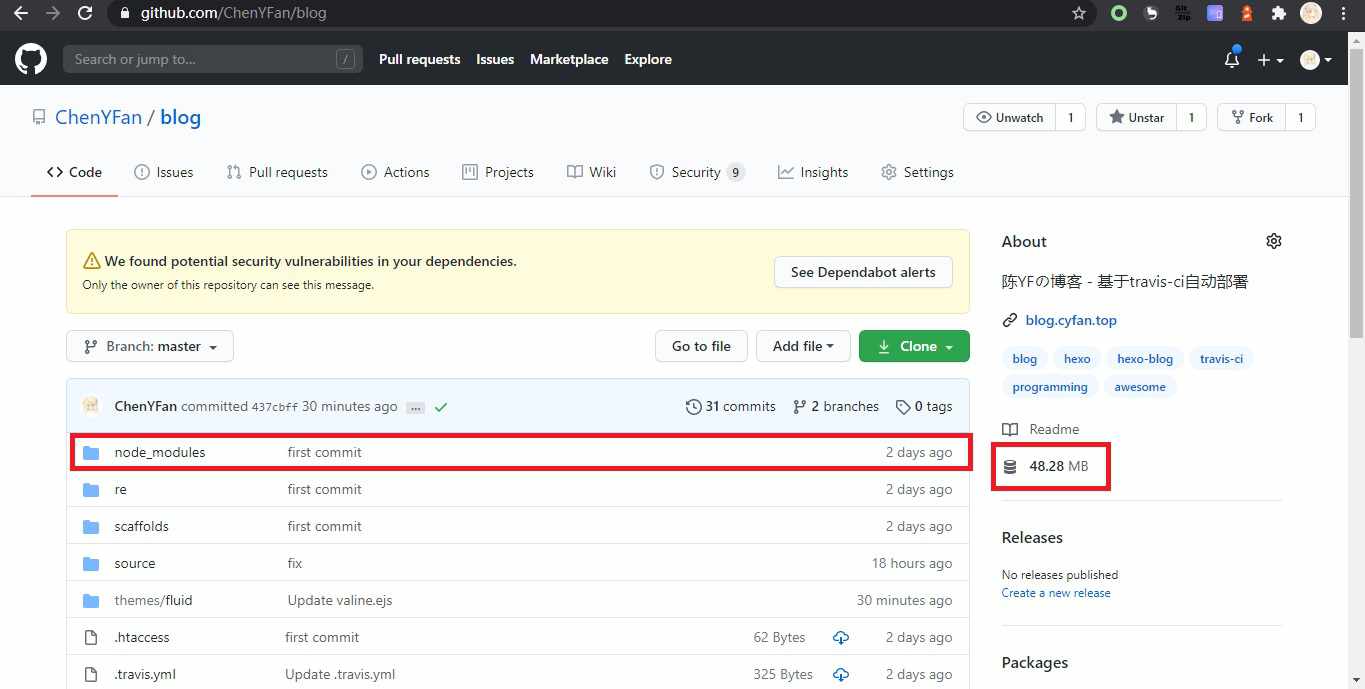Click the Go to file button
The image size is (1365, 689).
point(701,346)
